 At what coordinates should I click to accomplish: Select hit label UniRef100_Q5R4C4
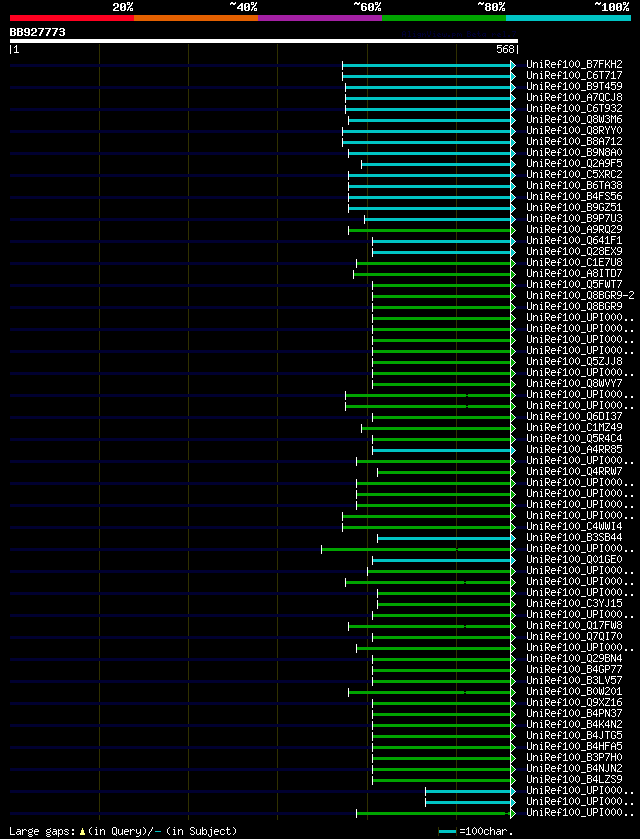coord(574,439)
